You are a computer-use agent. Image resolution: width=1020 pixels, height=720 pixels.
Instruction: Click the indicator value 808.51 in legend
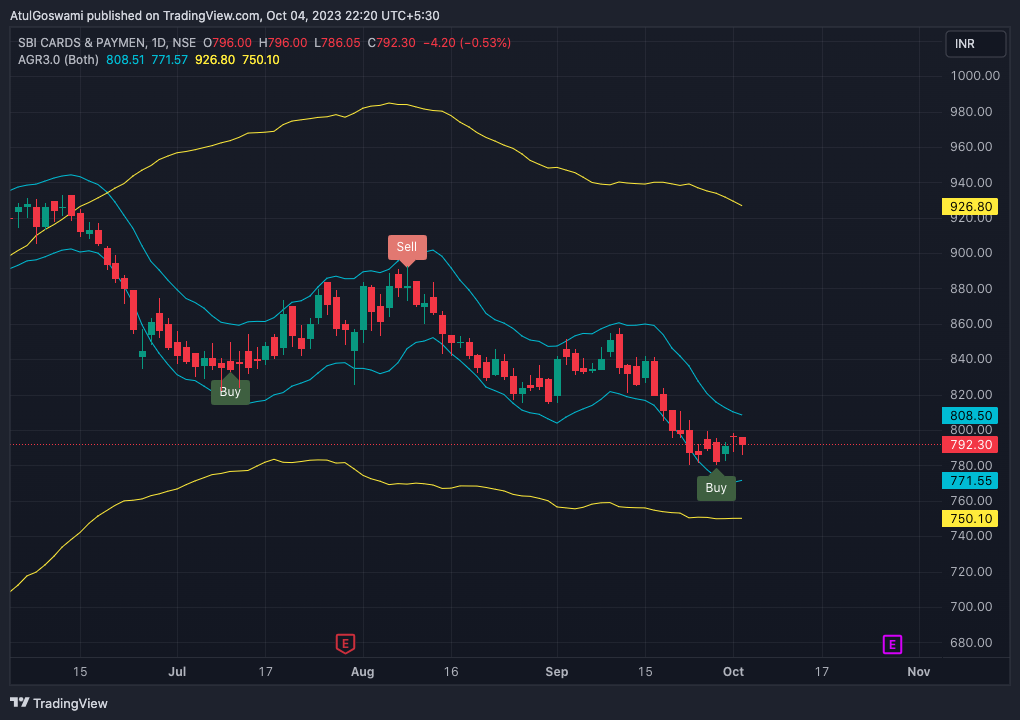[126, 60]
